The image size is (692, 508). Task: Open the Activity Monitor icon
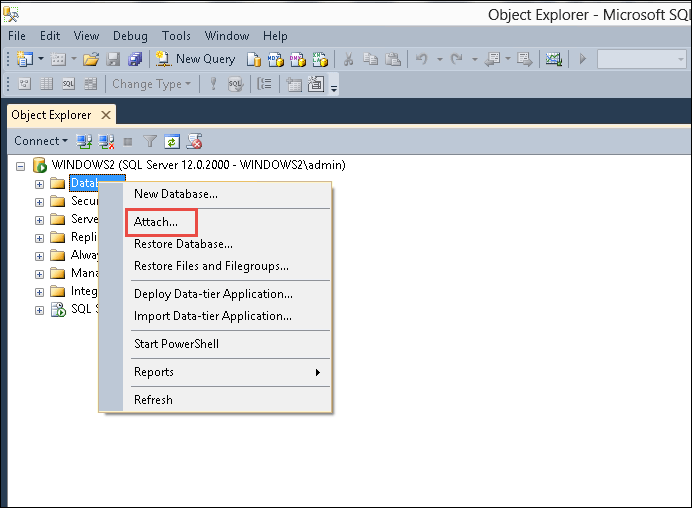[554, 59]
